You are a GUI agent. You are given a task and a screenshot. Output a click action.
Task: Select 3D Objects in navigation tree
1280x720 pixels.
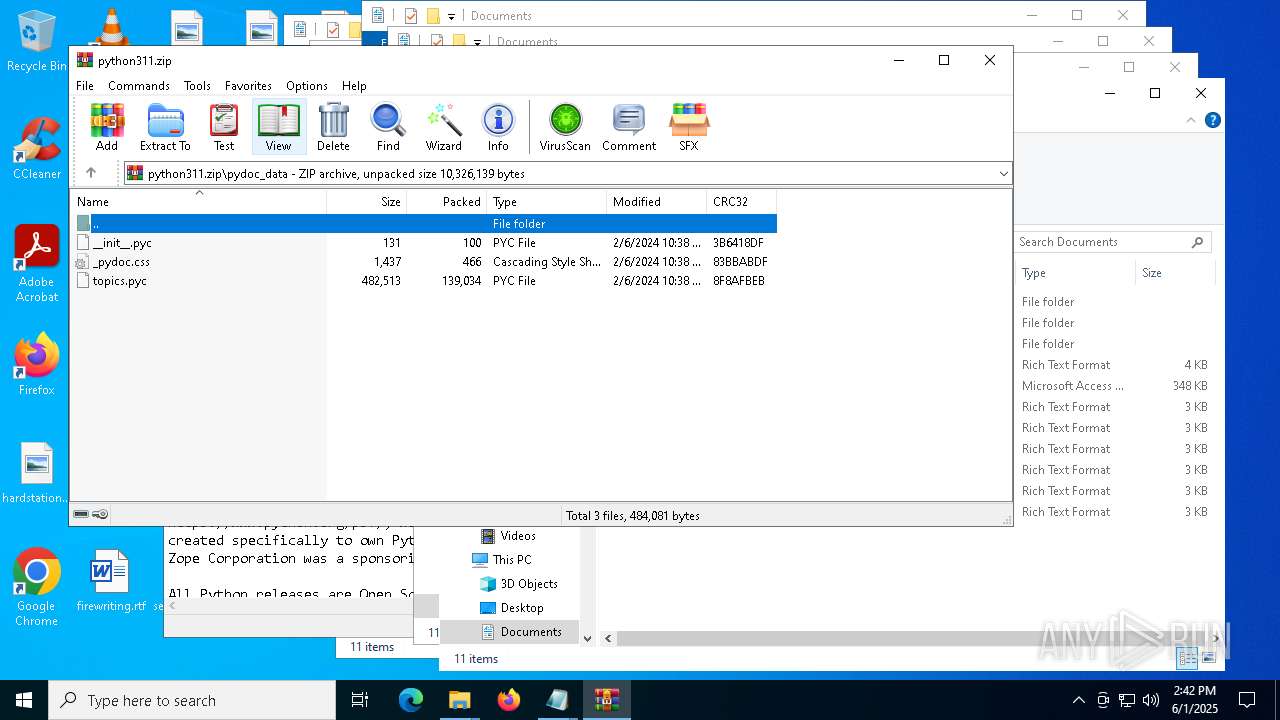518,584
